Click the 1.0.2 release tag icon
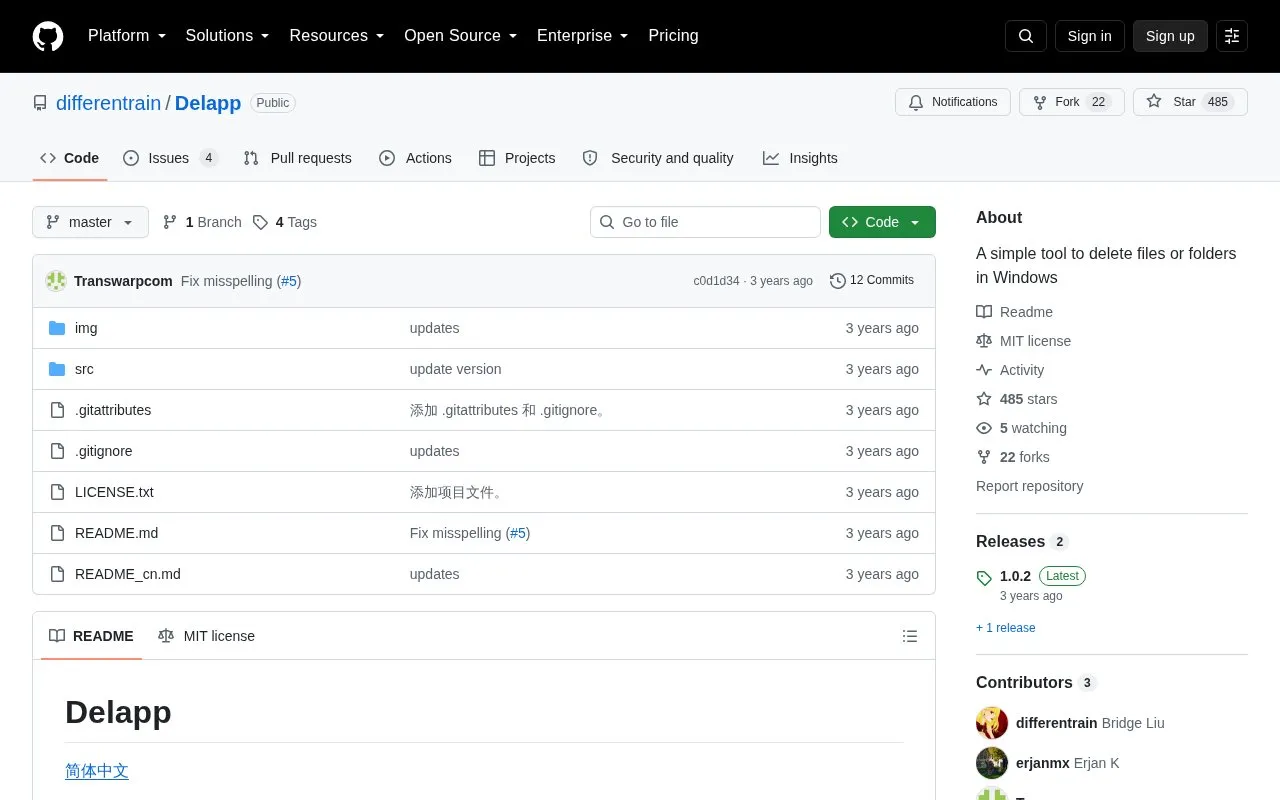The height and width of the screenshot is (800, 1280). (x=984, y=577)
